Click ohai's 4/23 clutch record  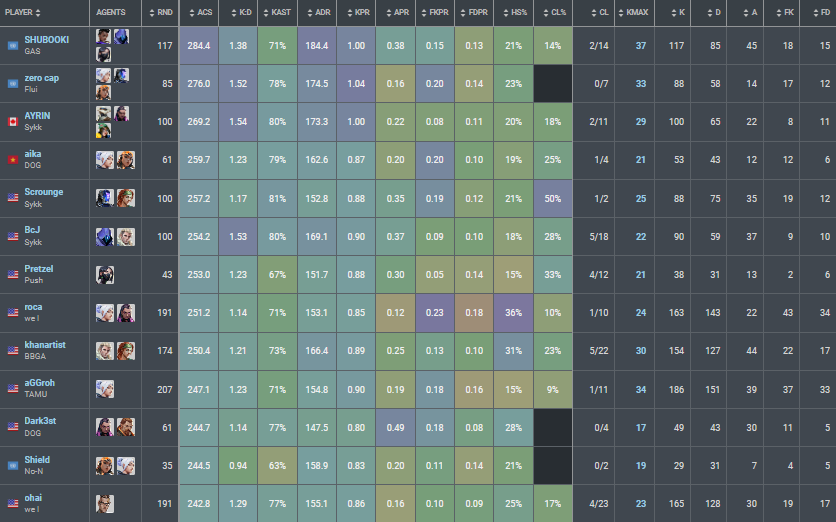pos(599,504)
